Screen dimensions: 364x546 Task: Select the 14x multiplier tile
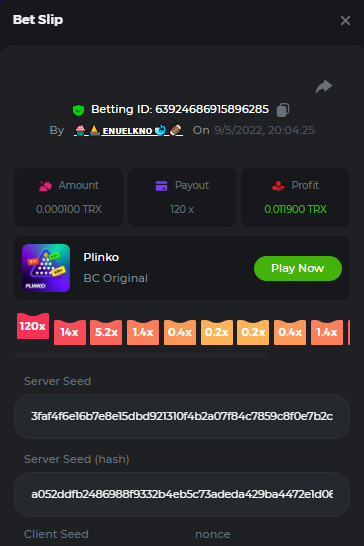pos(70,332)
